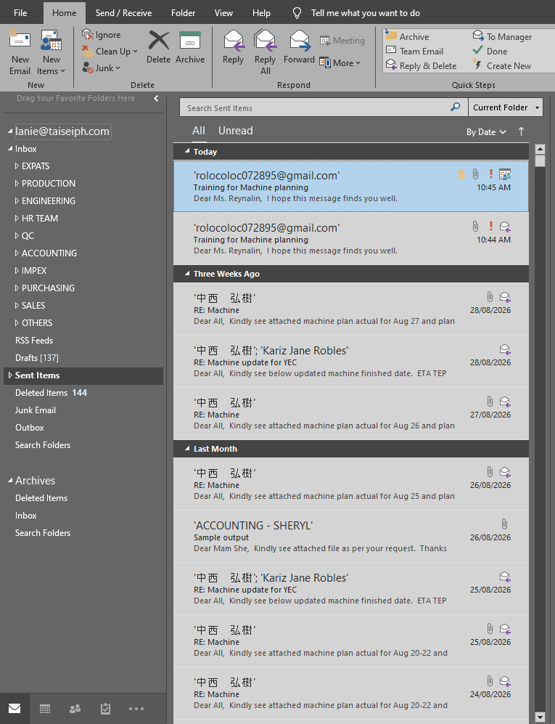Forward the selected email
555x724 pixels.
tap(299, 47)
